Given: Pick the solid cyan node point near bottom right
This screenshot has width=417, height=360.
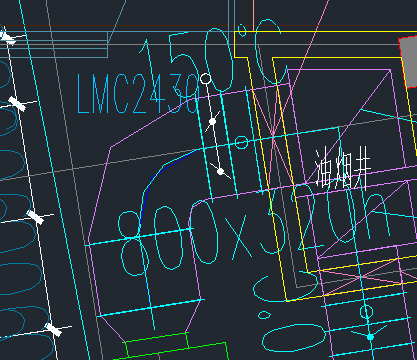Looking at the screenshot, I should (370, 337).
